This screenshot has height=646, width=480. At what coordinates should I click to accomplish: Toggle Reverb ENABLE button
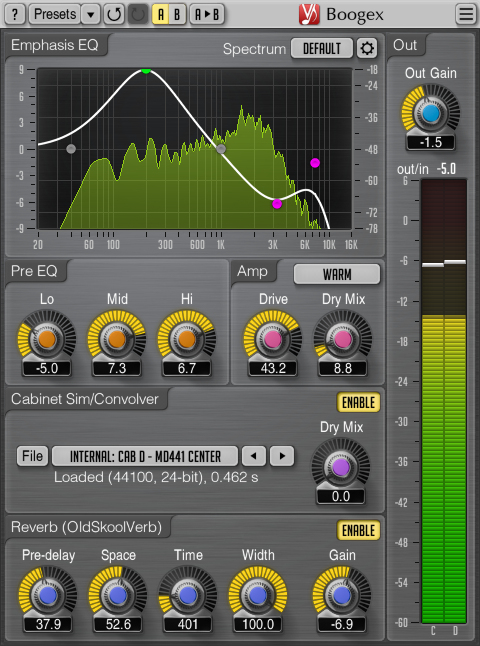(x=358, y=531)
